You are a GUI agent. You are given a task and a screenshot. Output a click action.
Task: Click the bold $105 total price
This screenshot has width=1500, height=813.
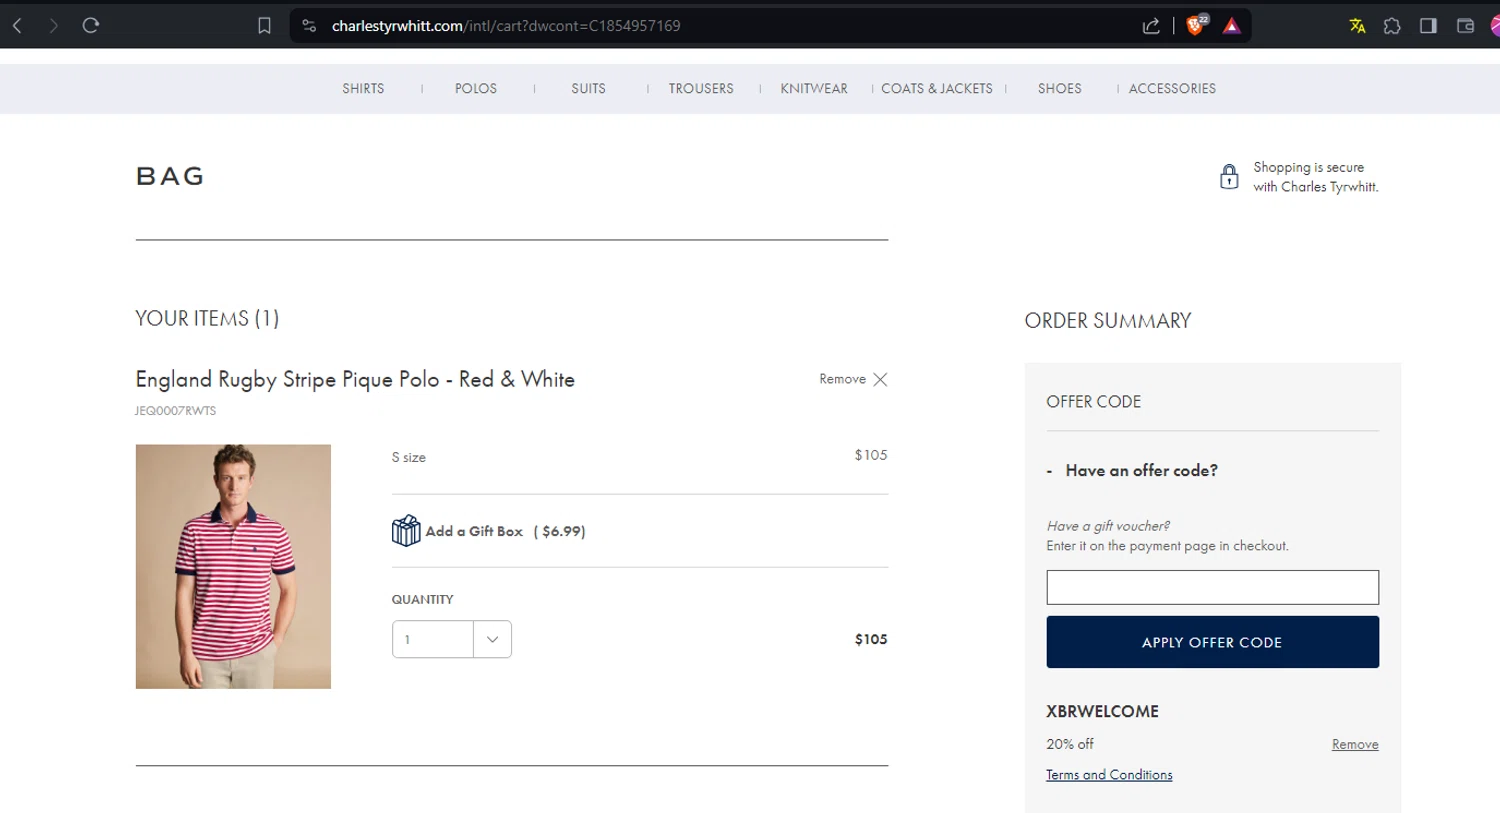871,639
